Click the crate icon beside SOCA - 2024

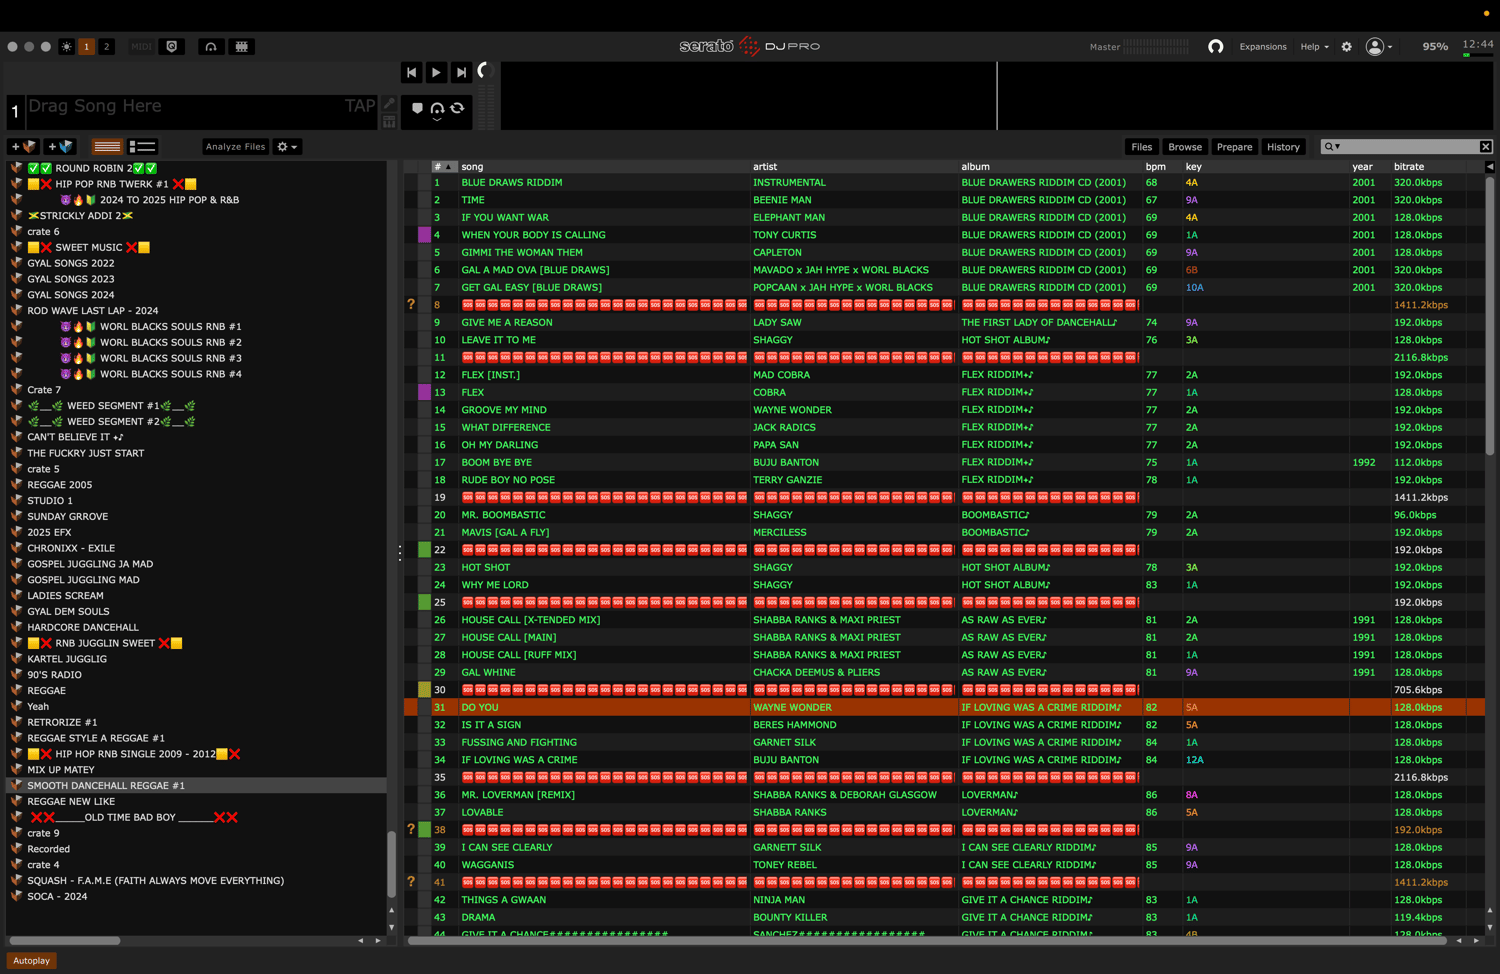tap(16, 896)
